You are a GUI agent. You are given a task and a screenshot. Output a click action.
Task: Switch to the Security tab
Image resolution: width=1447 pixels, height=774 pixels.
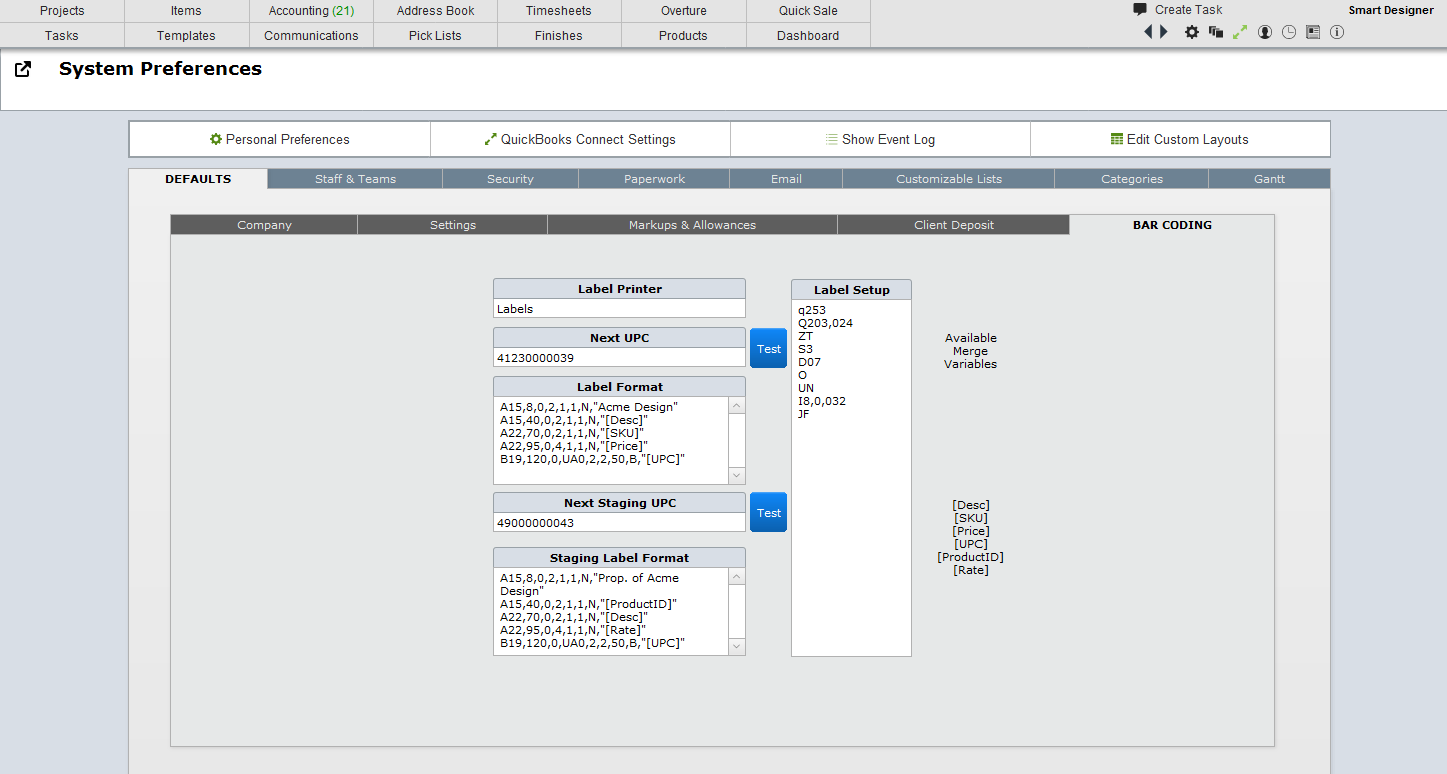[510, 179]
